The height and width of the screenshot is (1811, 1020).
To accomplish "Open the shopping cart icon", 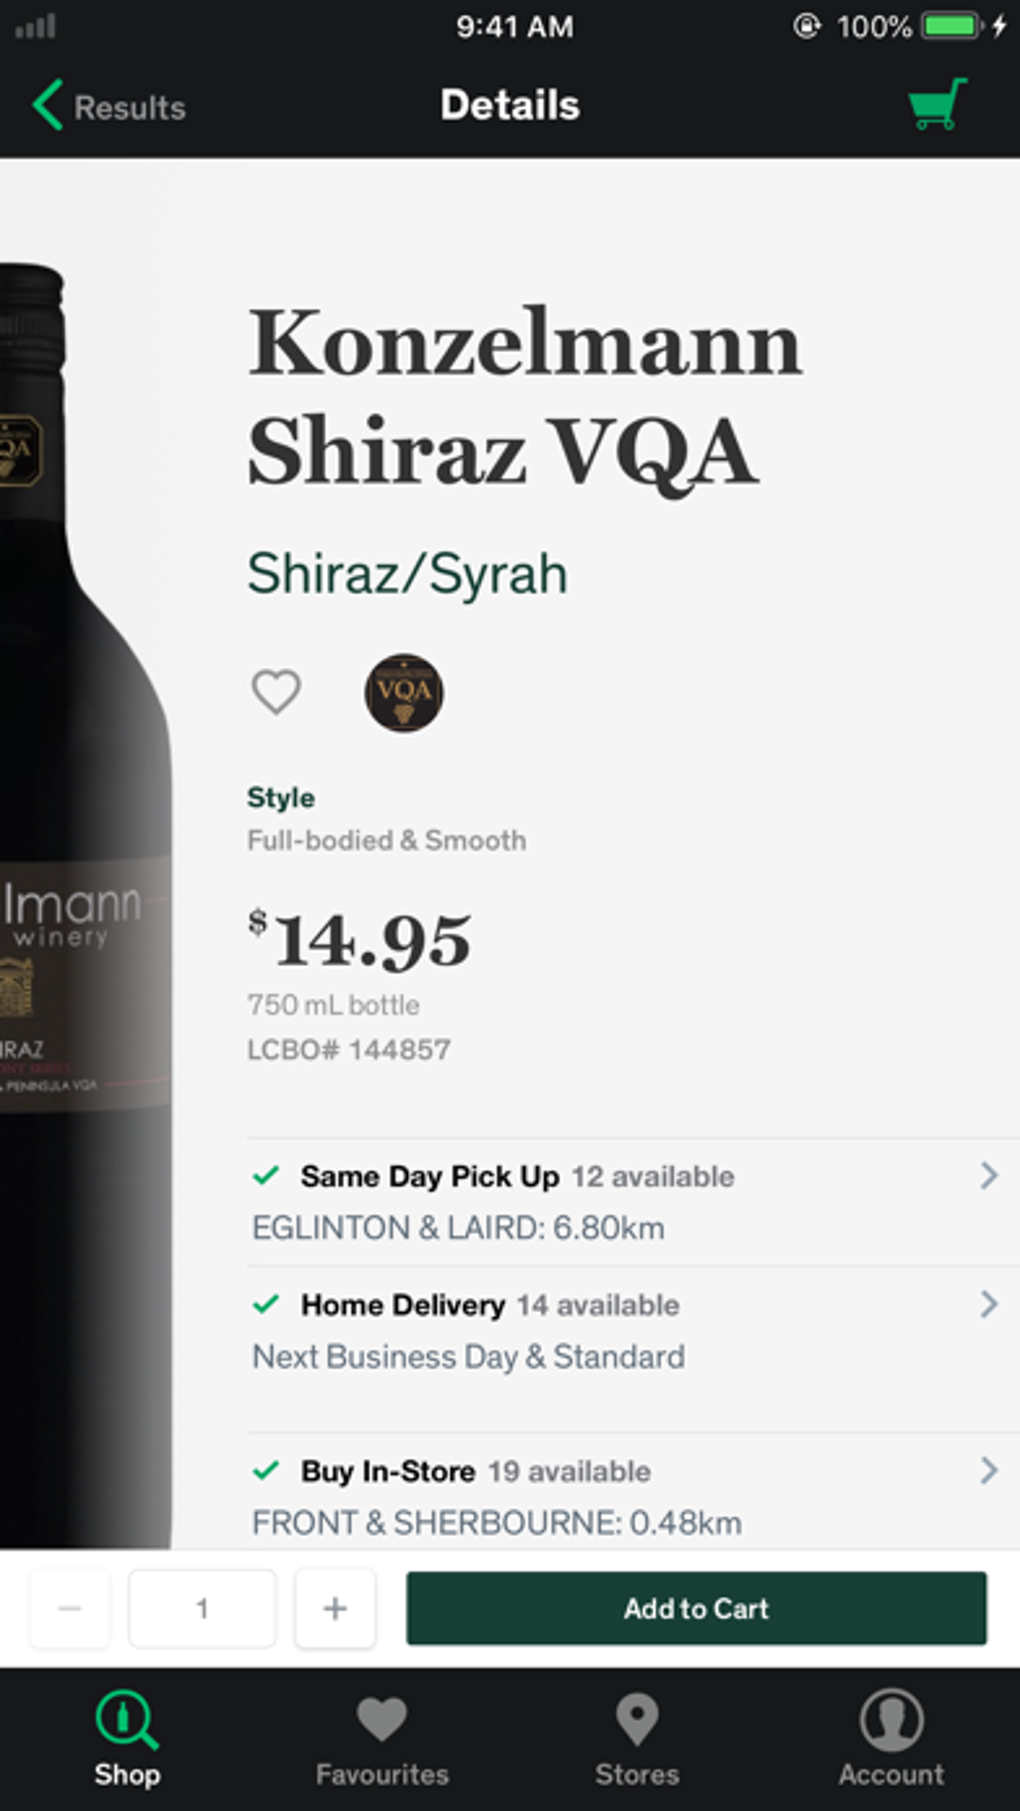I will (x=936, y=105).
